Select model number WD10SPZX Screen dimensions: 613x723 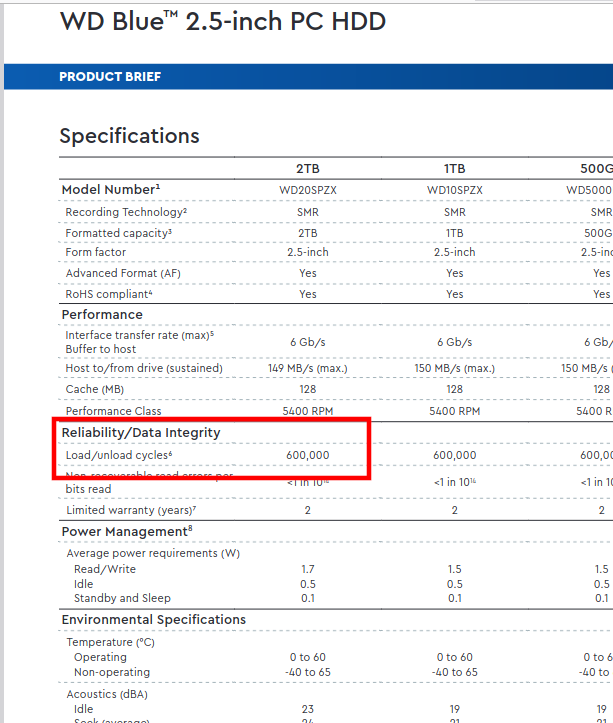click(x=454, y=190)
